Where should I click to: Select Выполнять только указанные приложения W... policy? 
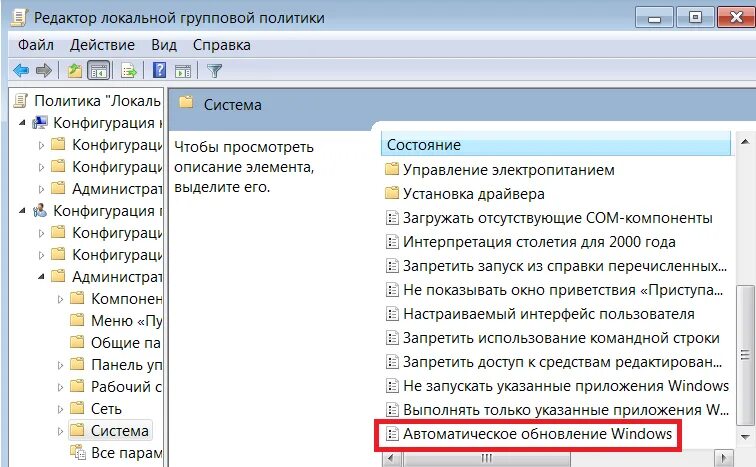(558, 410)
